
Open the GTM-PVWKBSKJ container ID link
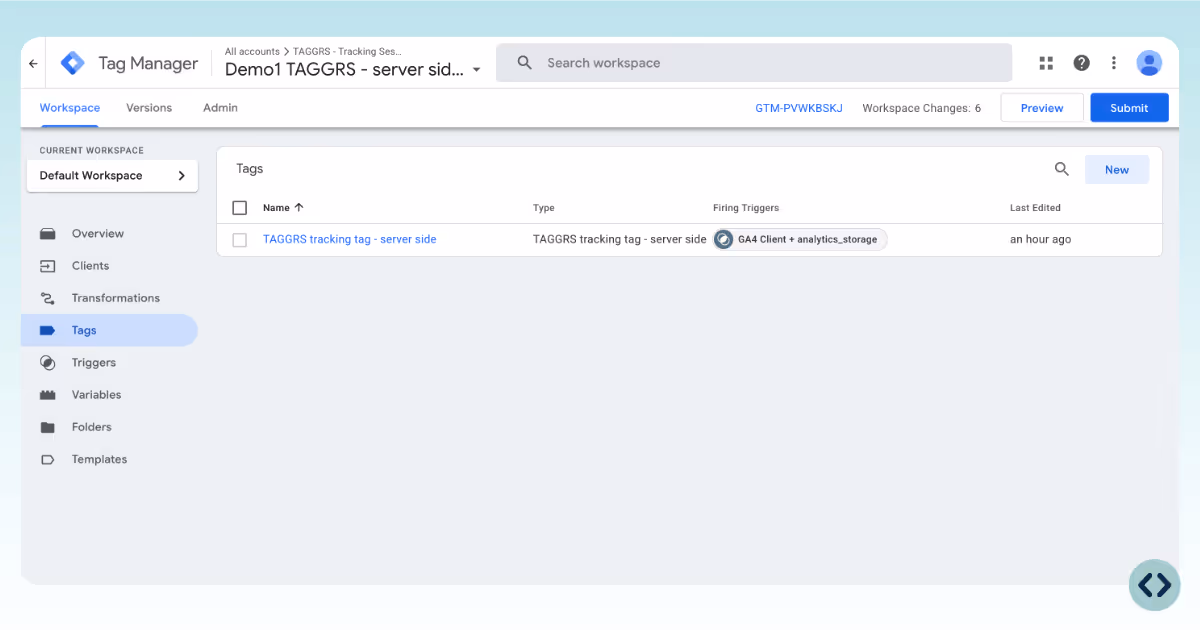799,108
